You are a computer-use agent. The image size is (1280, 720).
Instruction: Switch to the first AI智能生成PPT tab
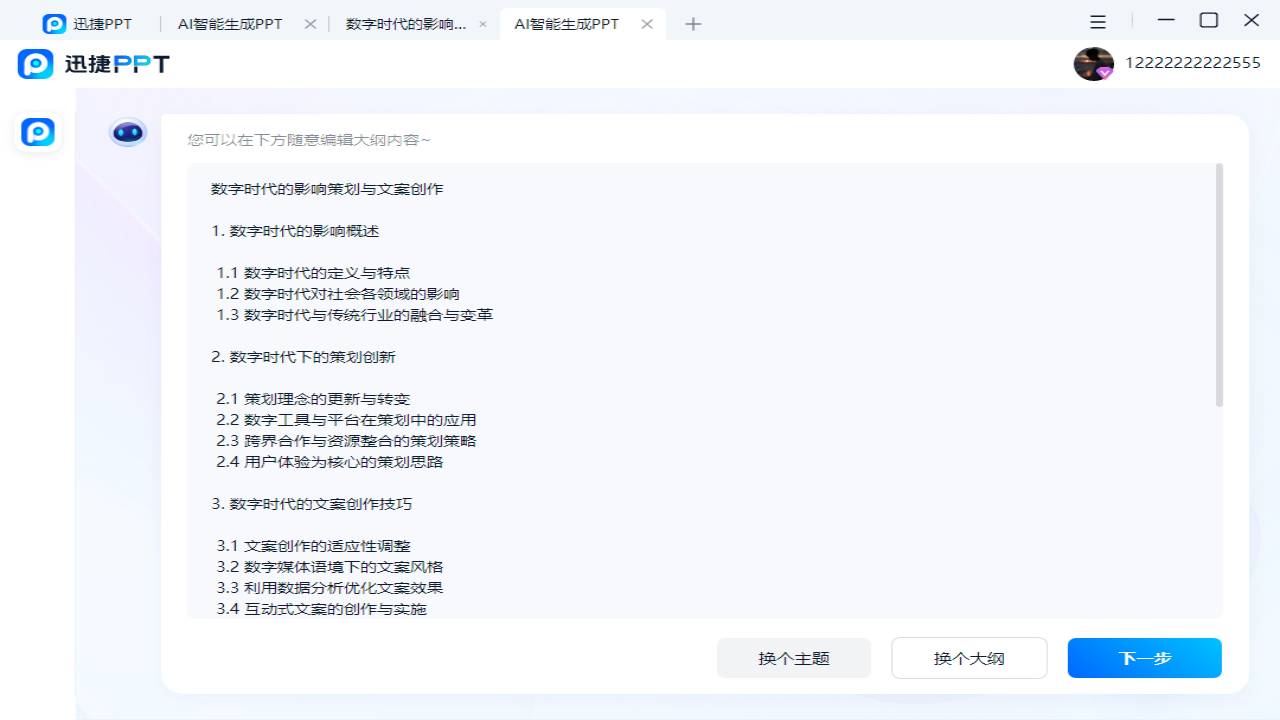coord(232,22)
